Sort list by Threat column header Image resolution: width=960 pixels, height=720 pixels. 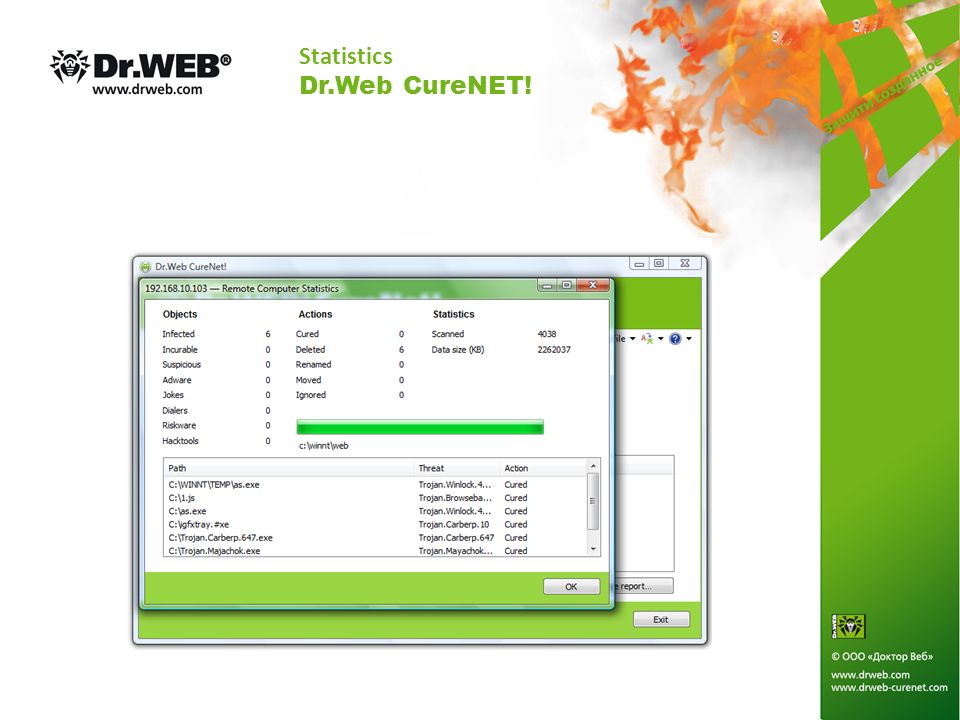click(x=457, y=468)
